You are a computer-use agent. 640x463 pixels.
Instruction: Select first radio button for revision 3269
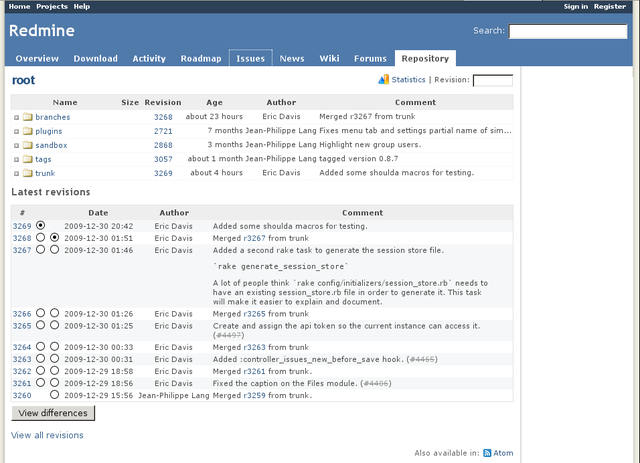[40, 225]
